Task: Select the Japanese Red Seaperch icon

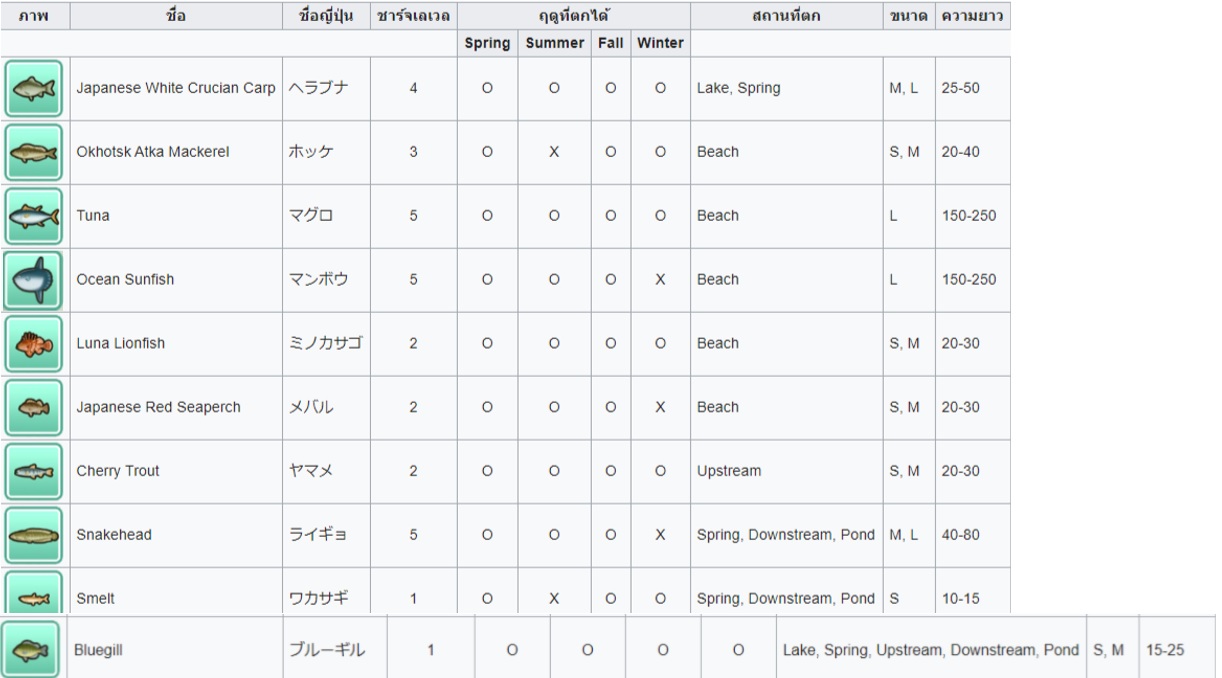Action: pos(33,408)
